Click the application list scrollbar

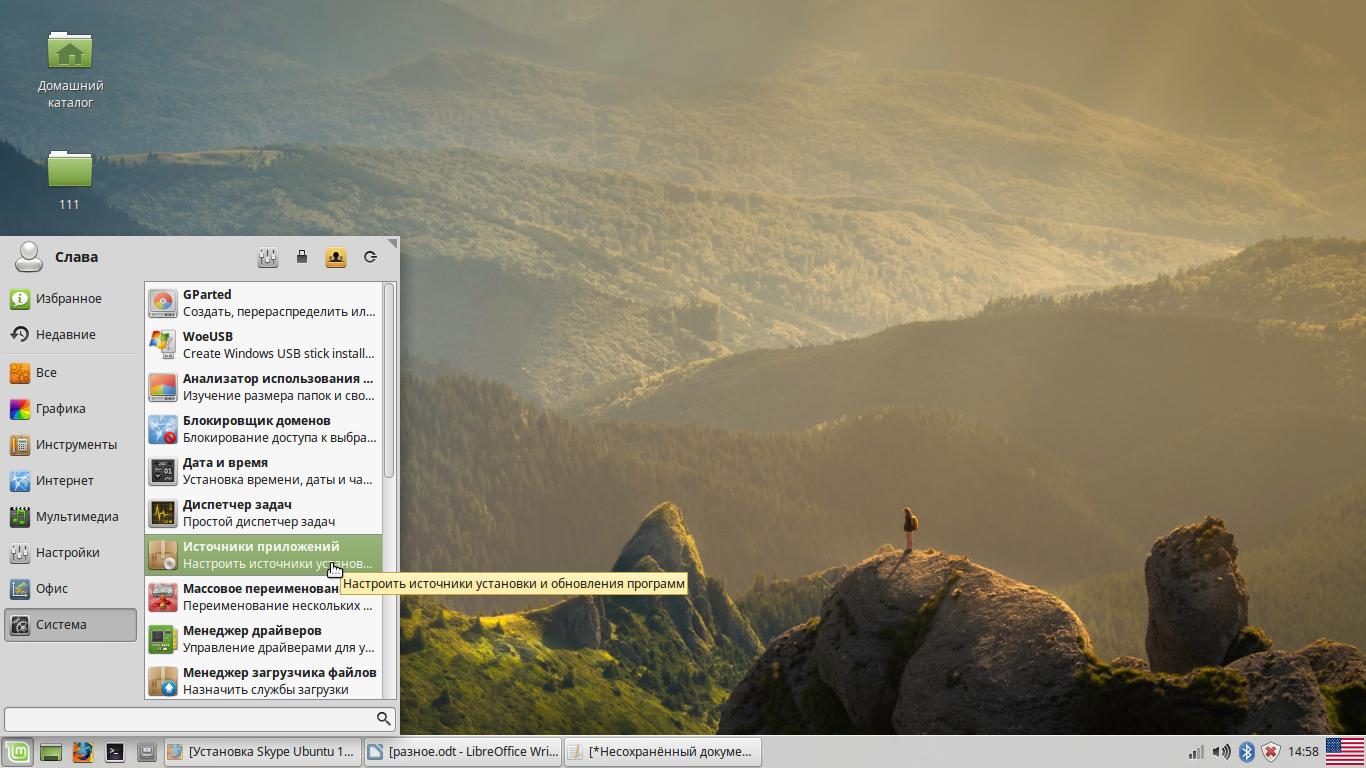tap(389, 380)
